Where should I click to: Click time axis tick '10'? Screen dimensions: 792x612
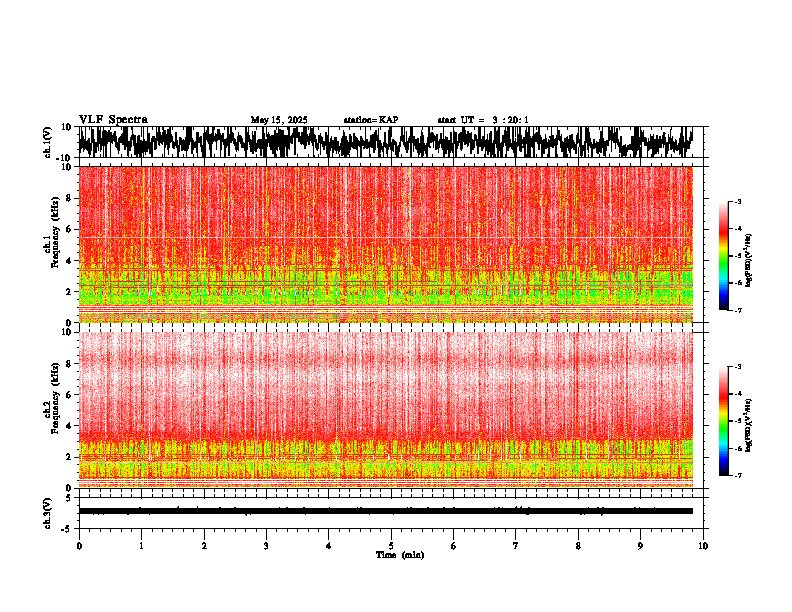point(703,546)
